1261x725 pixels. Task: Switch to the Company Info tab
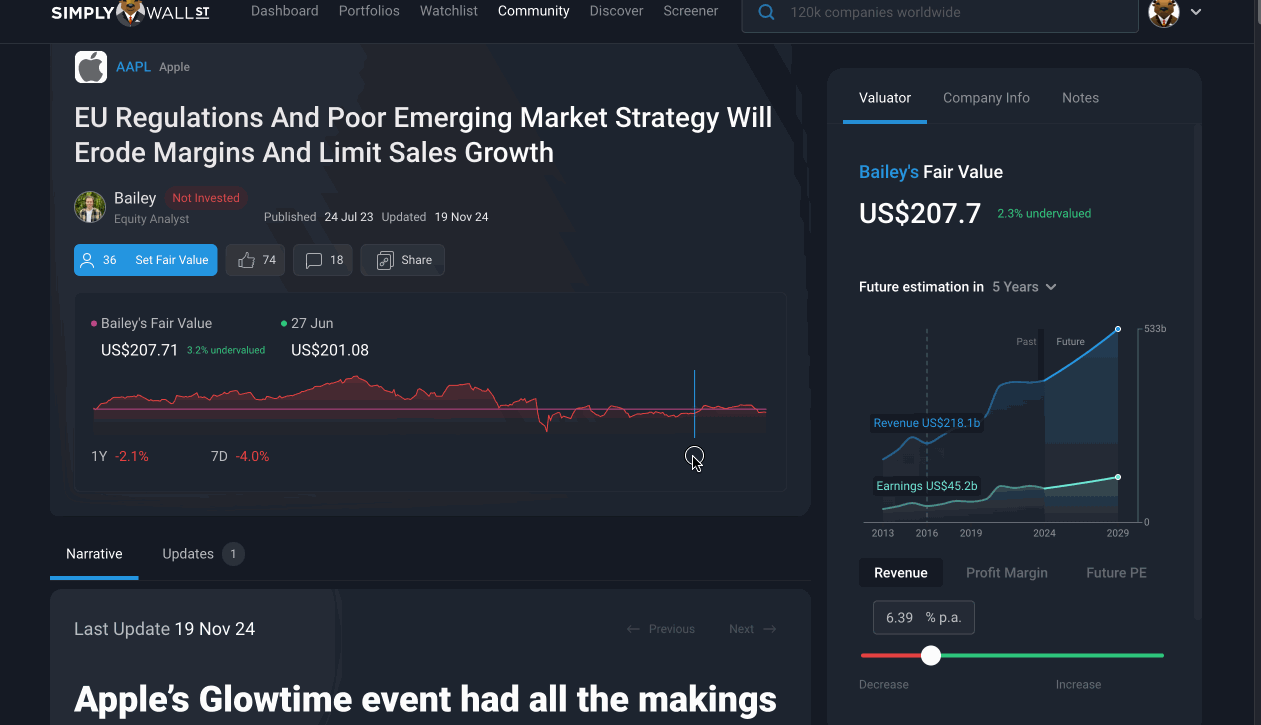pyautogui.click(x=986, y=98)
